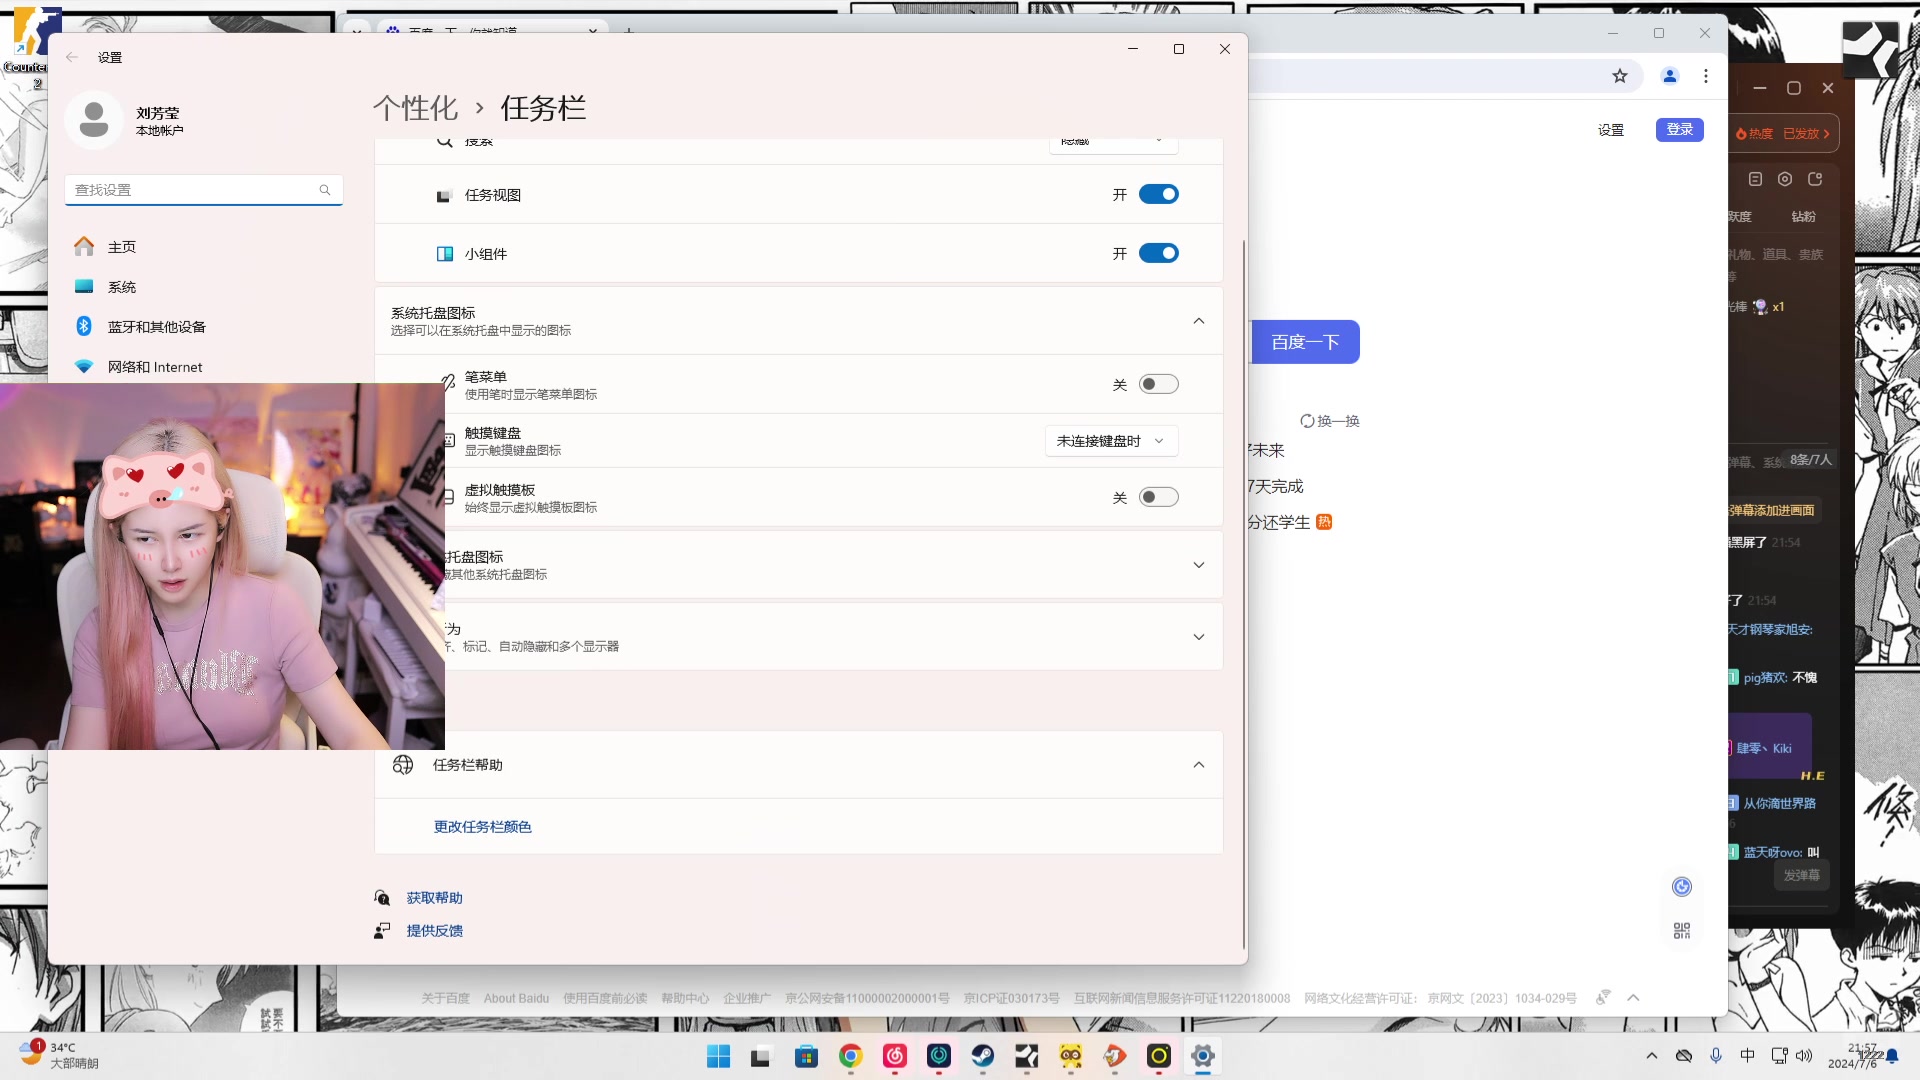Open 蓝牙和其他设备 settings category
The height and width of the screenshot is (1080, 1920).
204,327
